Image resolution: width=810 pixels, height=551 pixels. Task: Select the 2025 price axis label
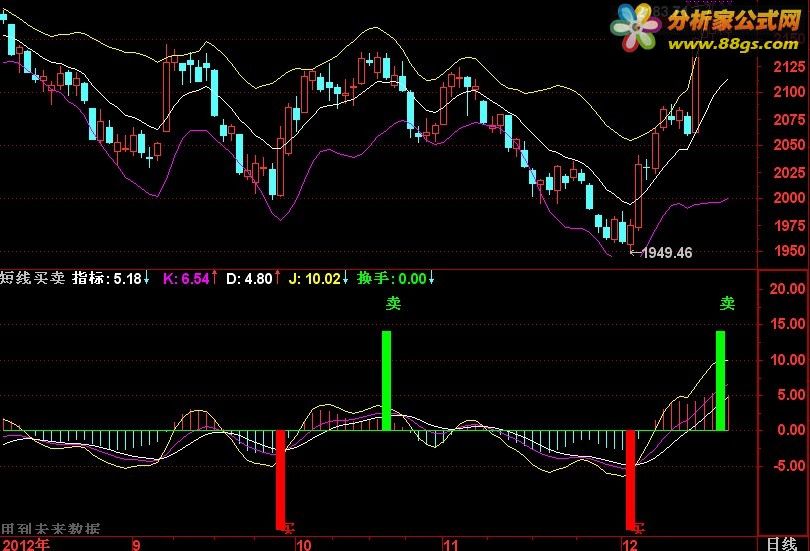(789, 172)
